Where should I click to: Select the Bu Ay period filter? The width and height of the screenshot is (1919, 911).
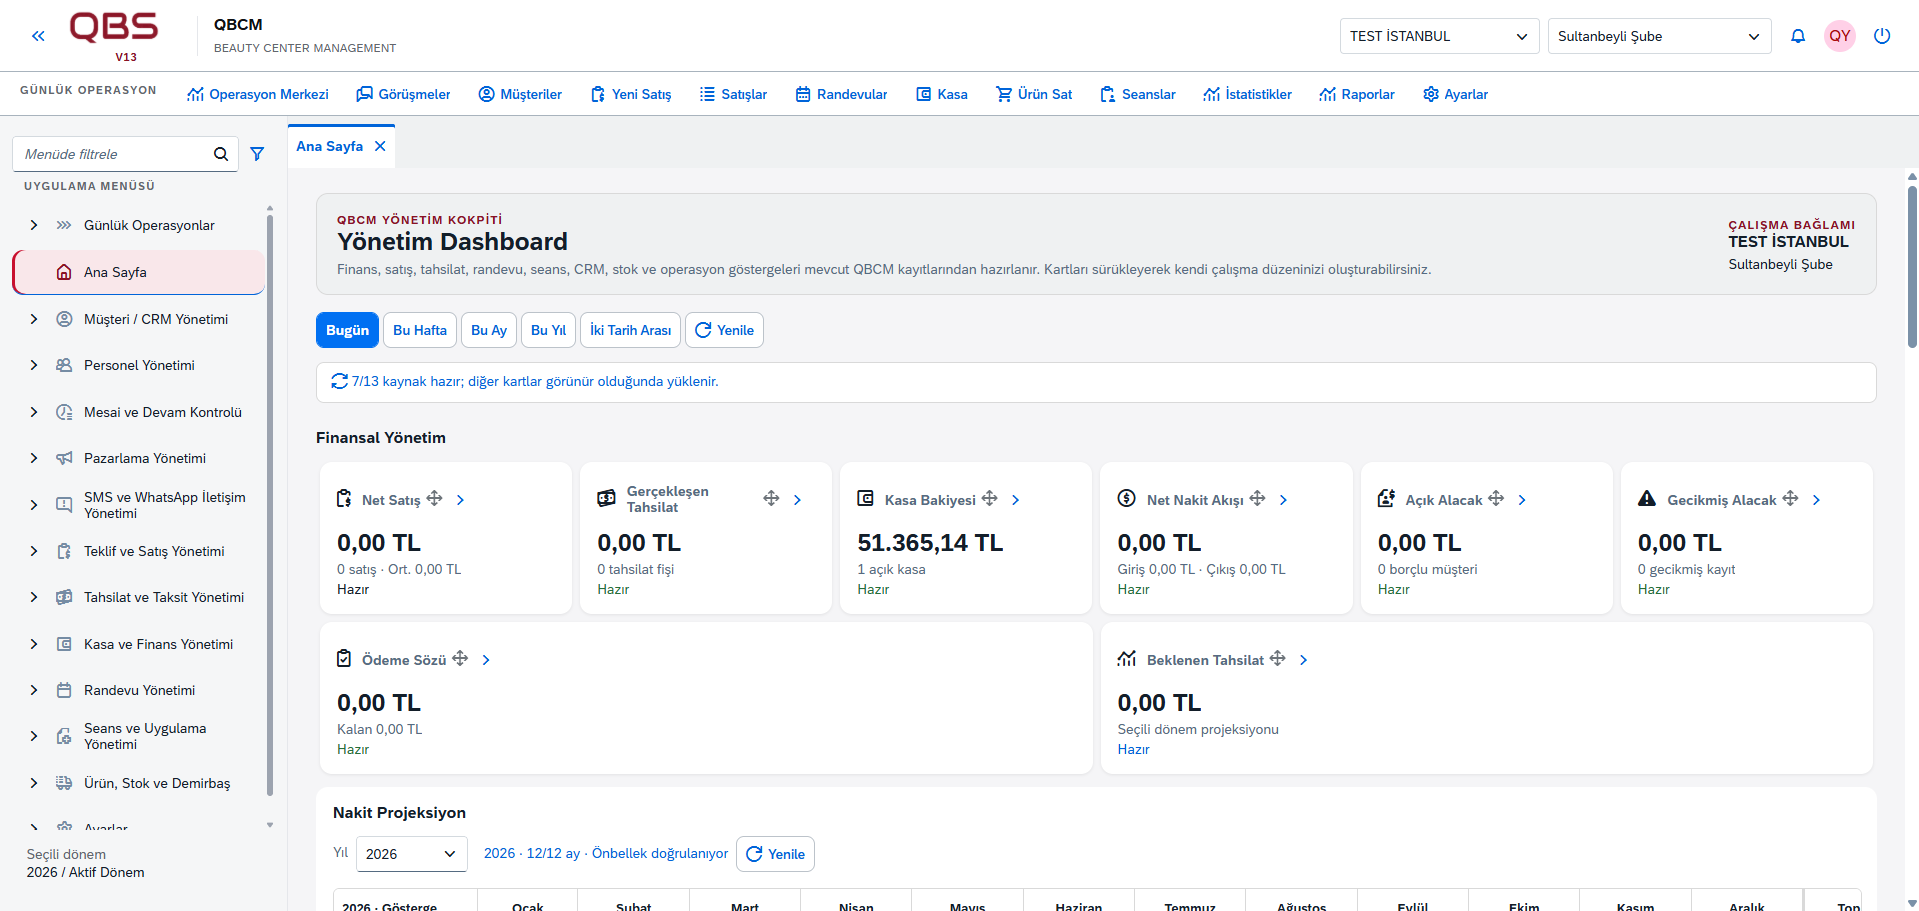489,330
